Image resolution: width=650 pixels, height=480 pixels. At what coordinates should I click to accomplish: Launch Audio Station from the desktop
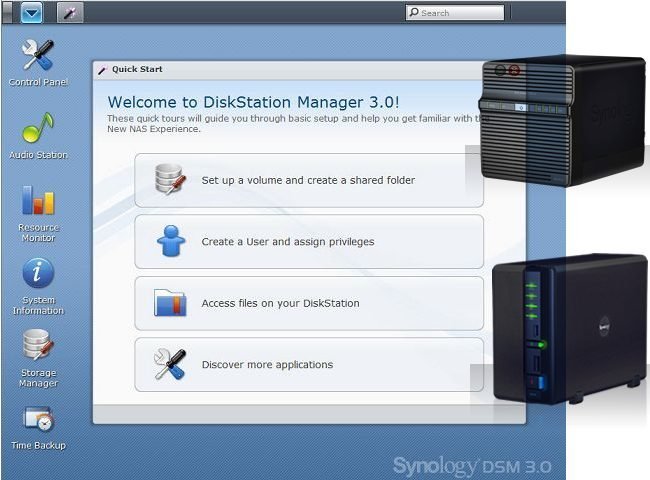click(x=38, y=136)
